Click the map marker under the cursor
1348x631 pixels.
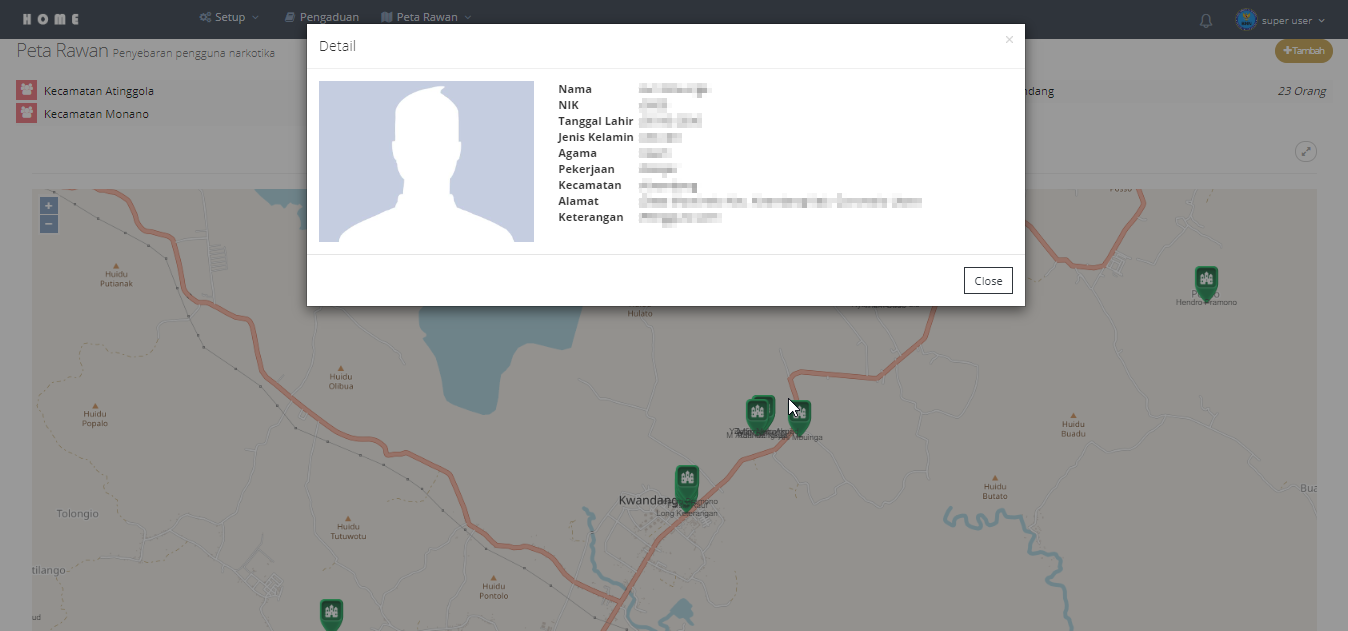[x=799, y=415]
